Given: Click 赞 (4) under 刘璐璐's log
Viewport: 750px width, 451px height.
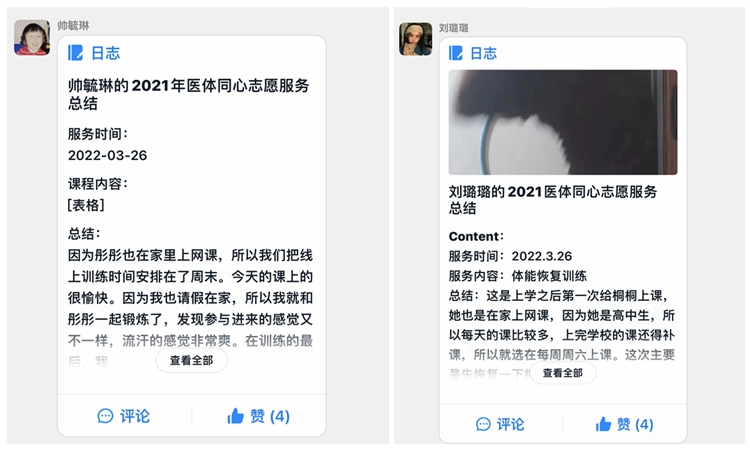Looking at the screenshot, I should [635, 424].
